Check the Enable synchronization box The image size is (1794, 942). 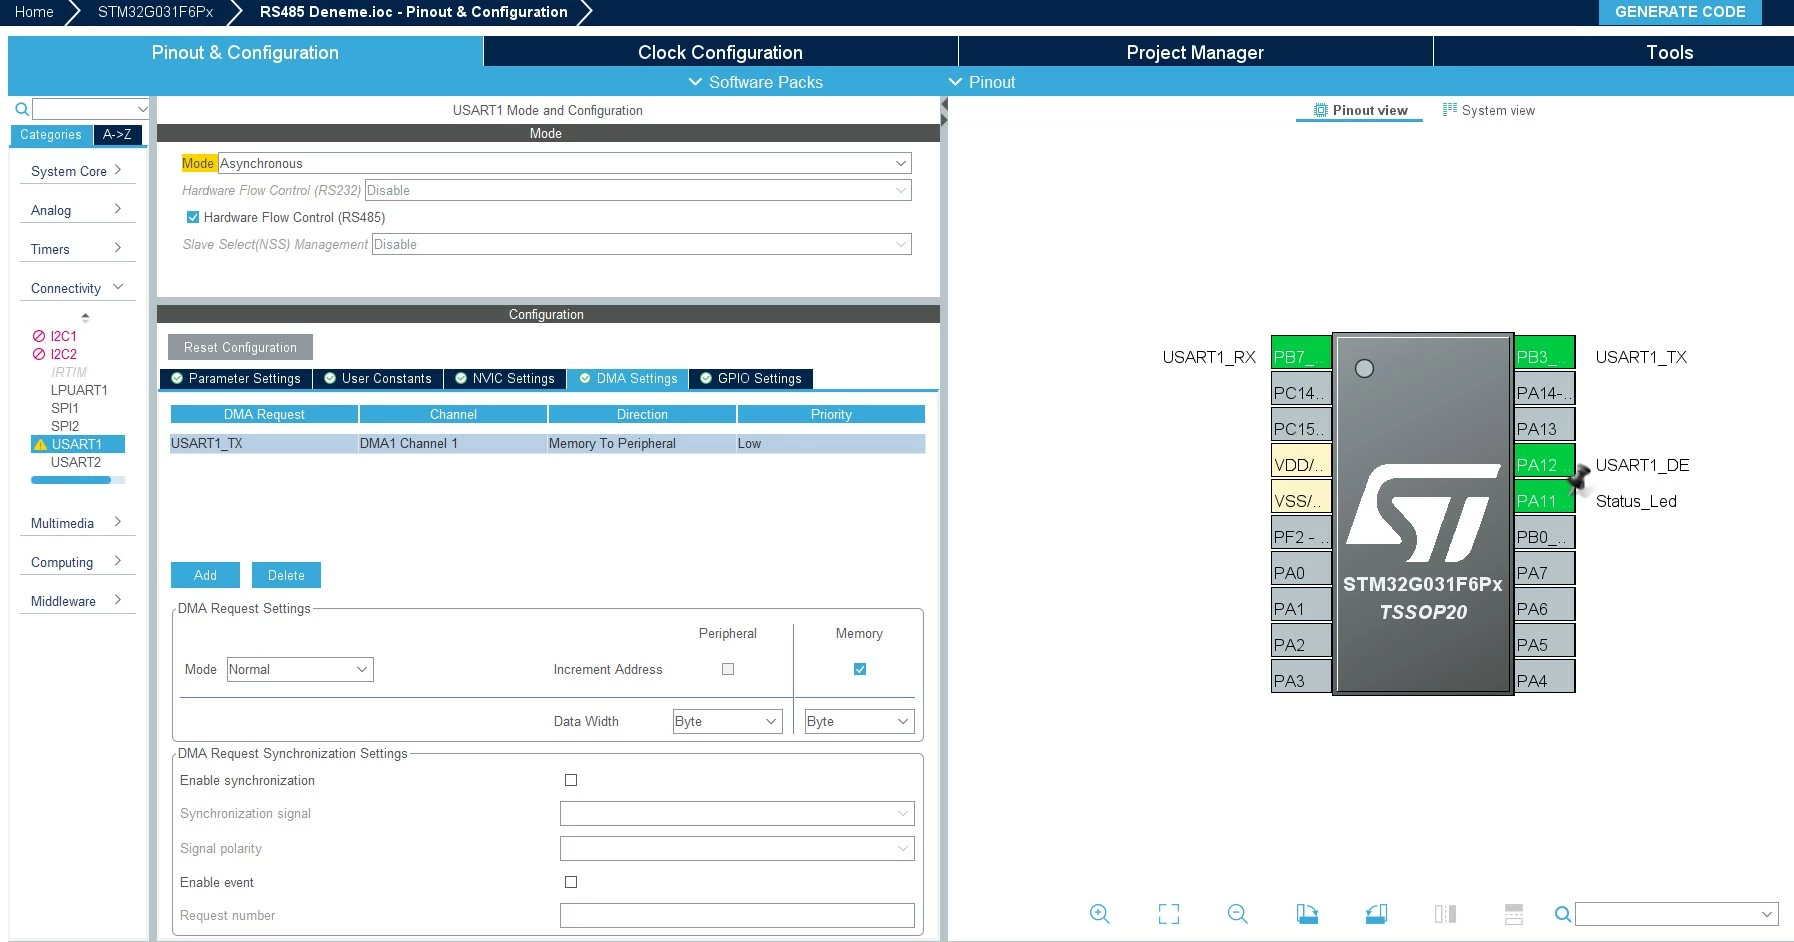pyautogui.click(x=571, y=780)
